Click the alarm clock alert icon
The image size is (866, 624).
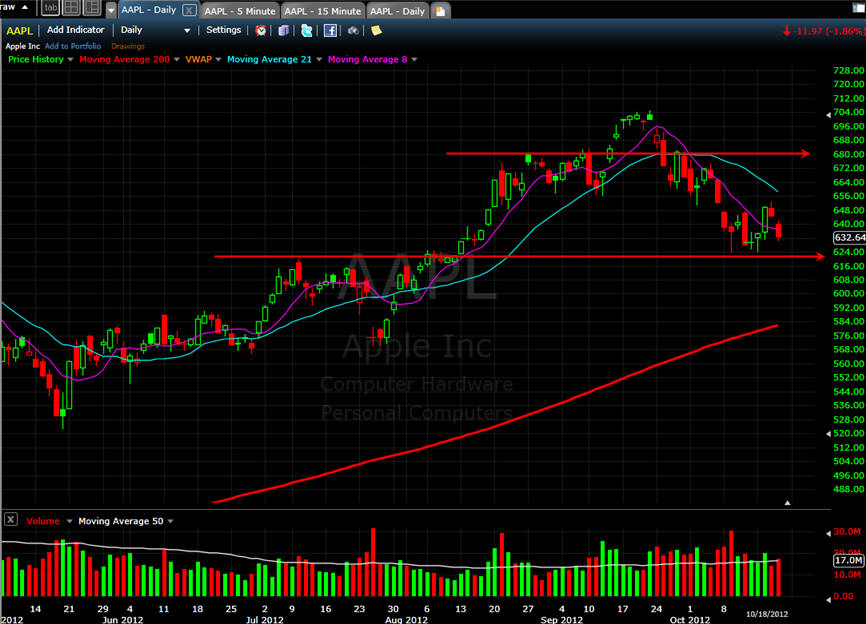(261, 30)
